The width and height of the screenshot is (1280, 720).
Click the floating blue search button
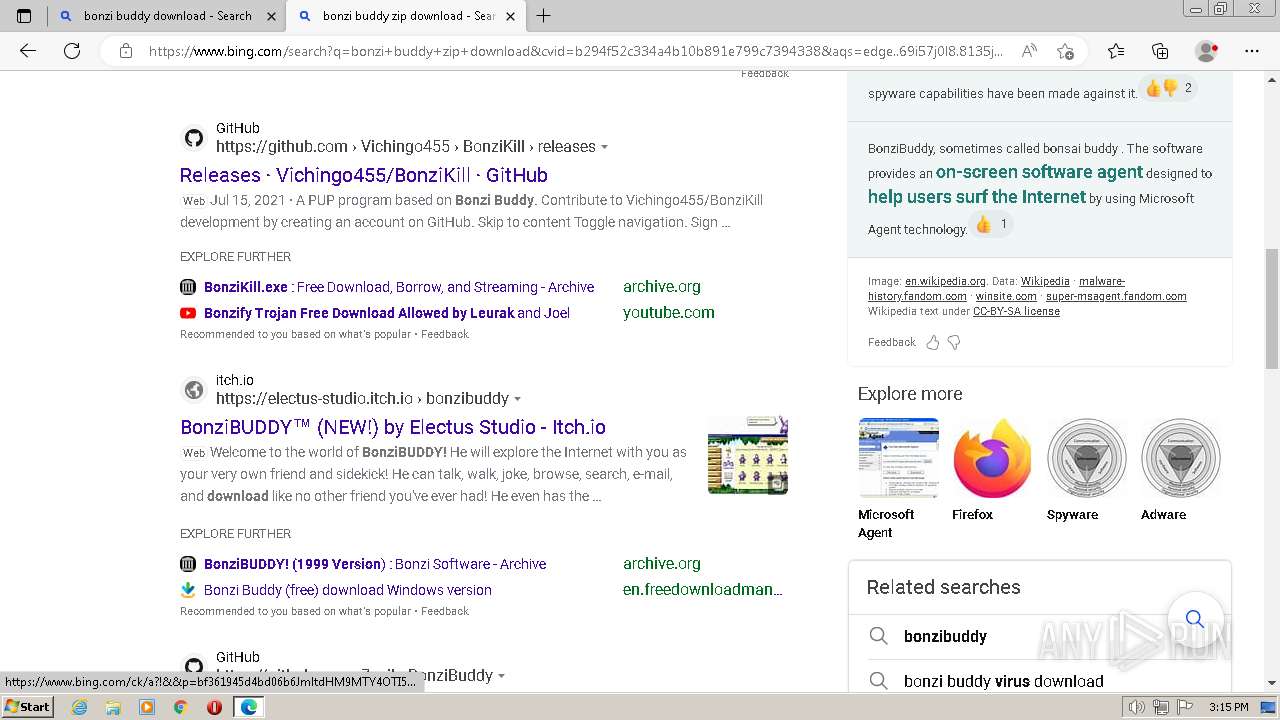pyautogui.click(x=1194, y=619)
